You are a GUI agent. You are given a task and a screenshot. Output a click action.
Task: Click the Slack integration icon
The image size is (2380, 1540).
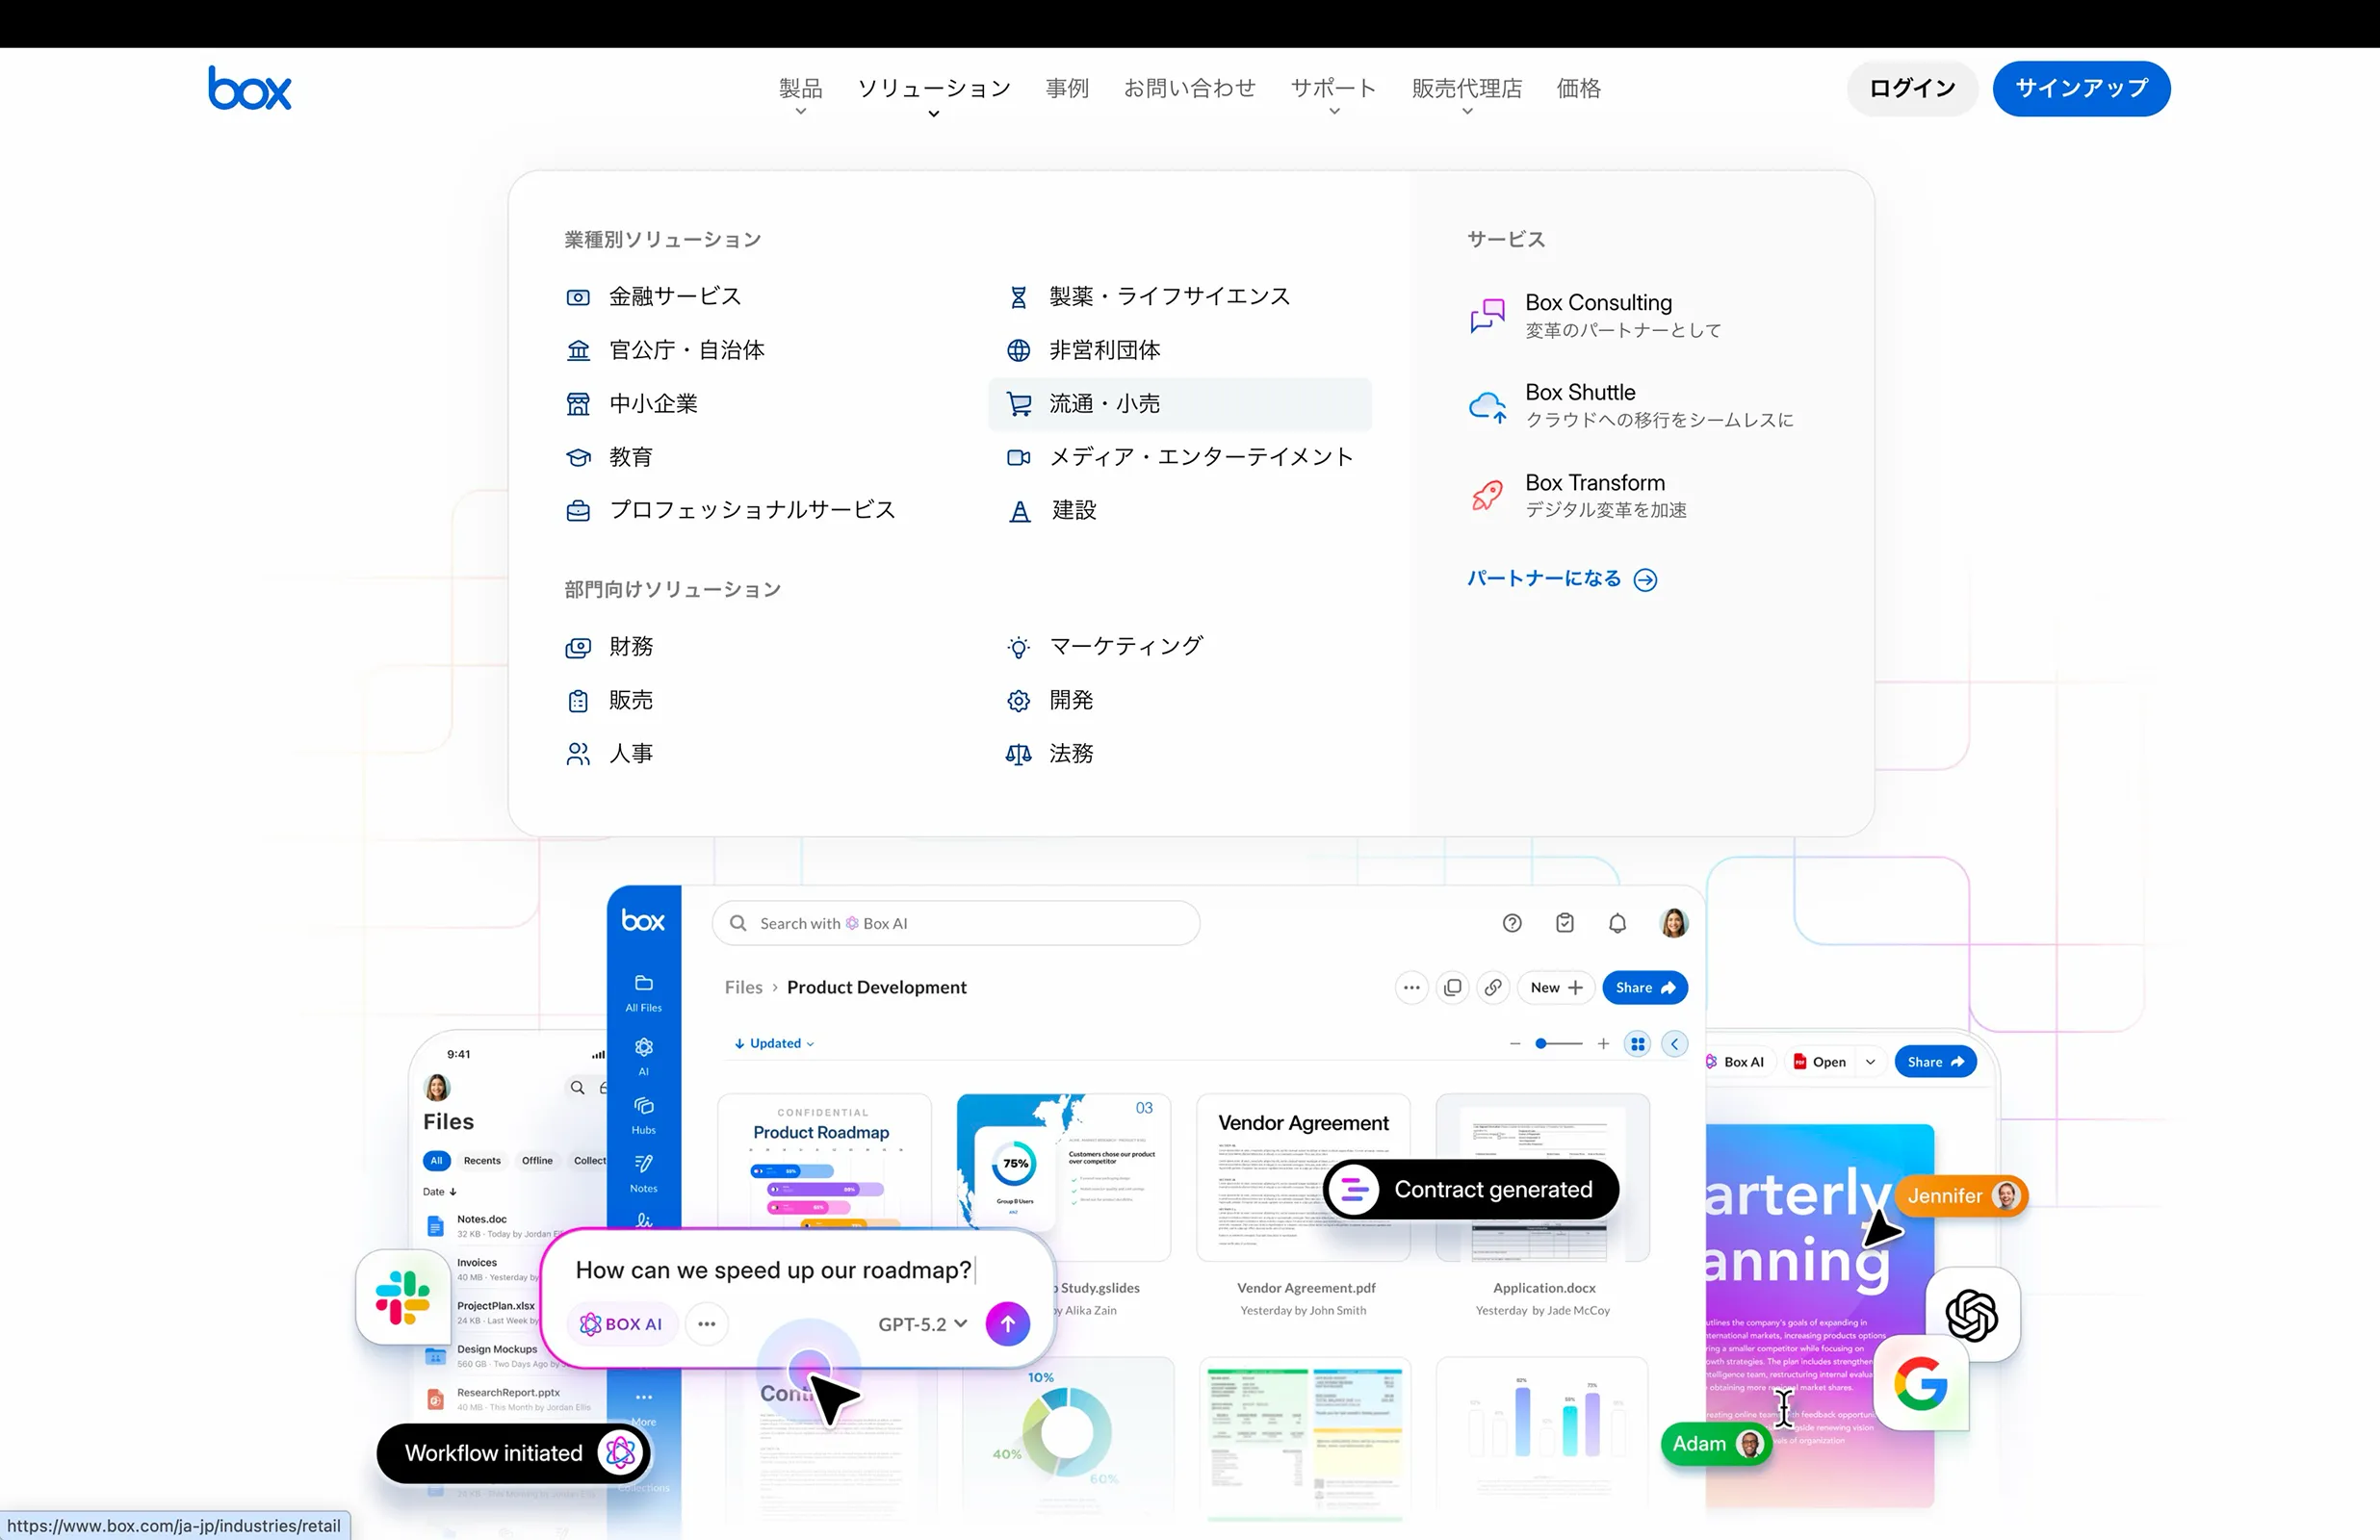(x=403, y=1297)
